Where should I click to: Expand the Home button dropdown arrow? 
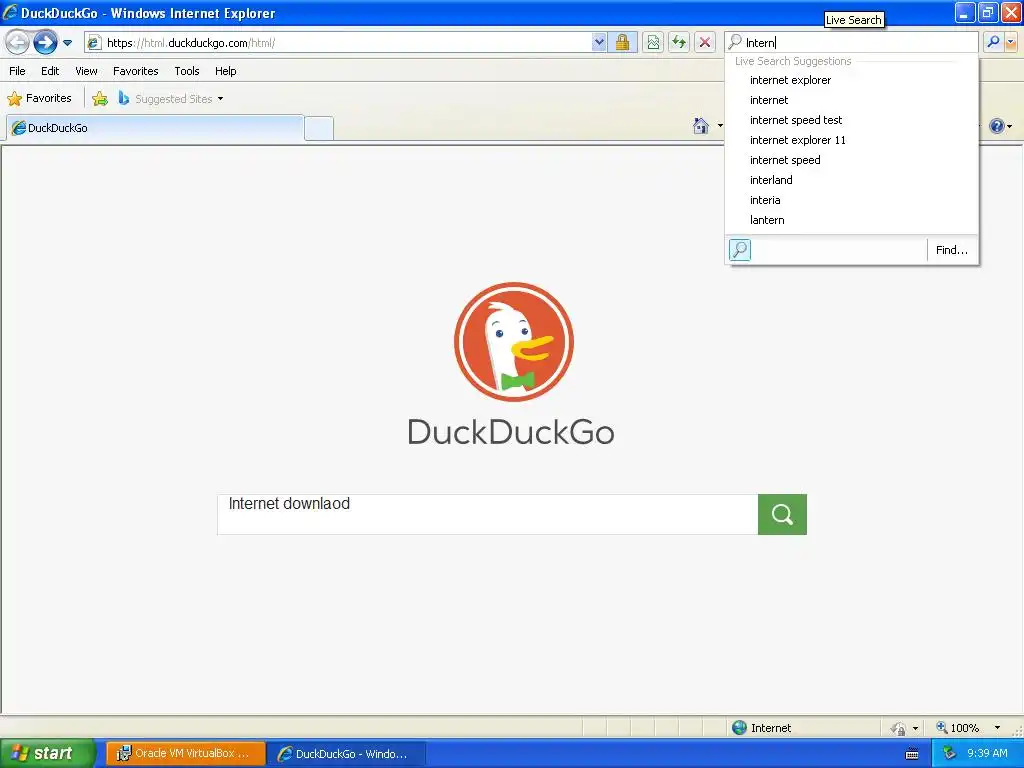tap(720, 125)
